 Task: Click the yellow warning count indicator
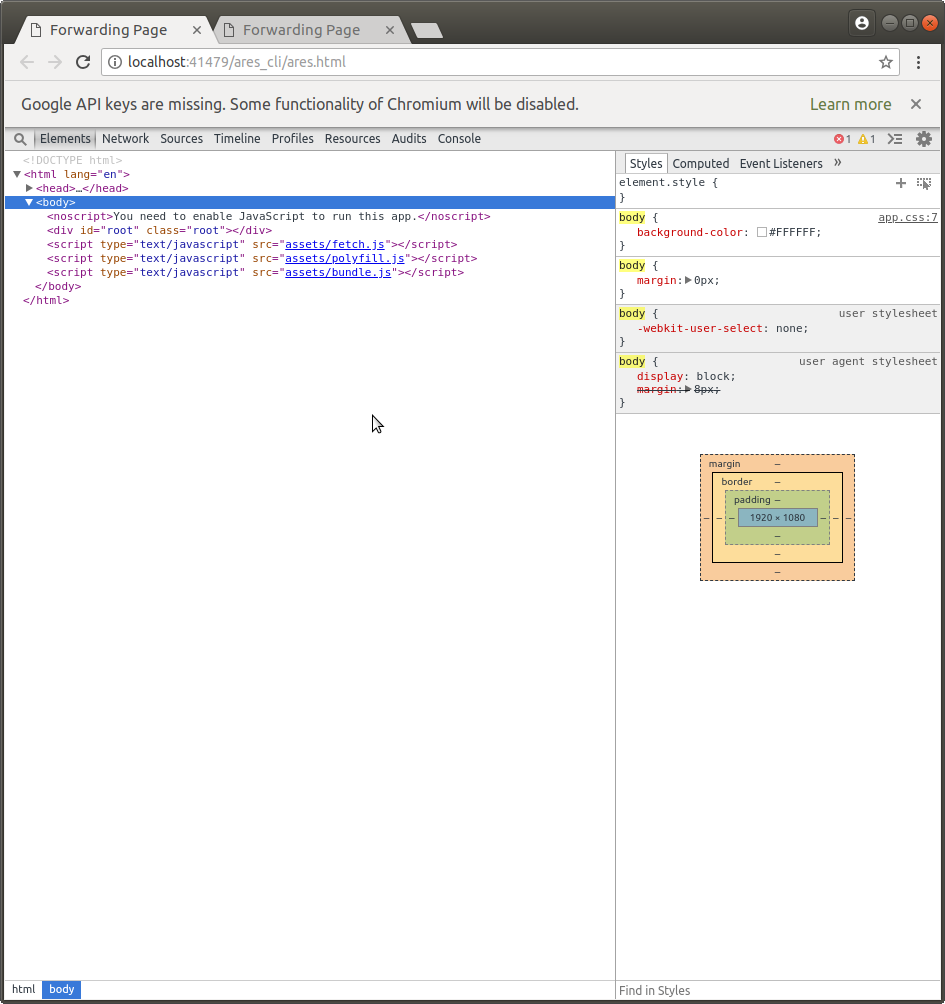click(866, 139)
